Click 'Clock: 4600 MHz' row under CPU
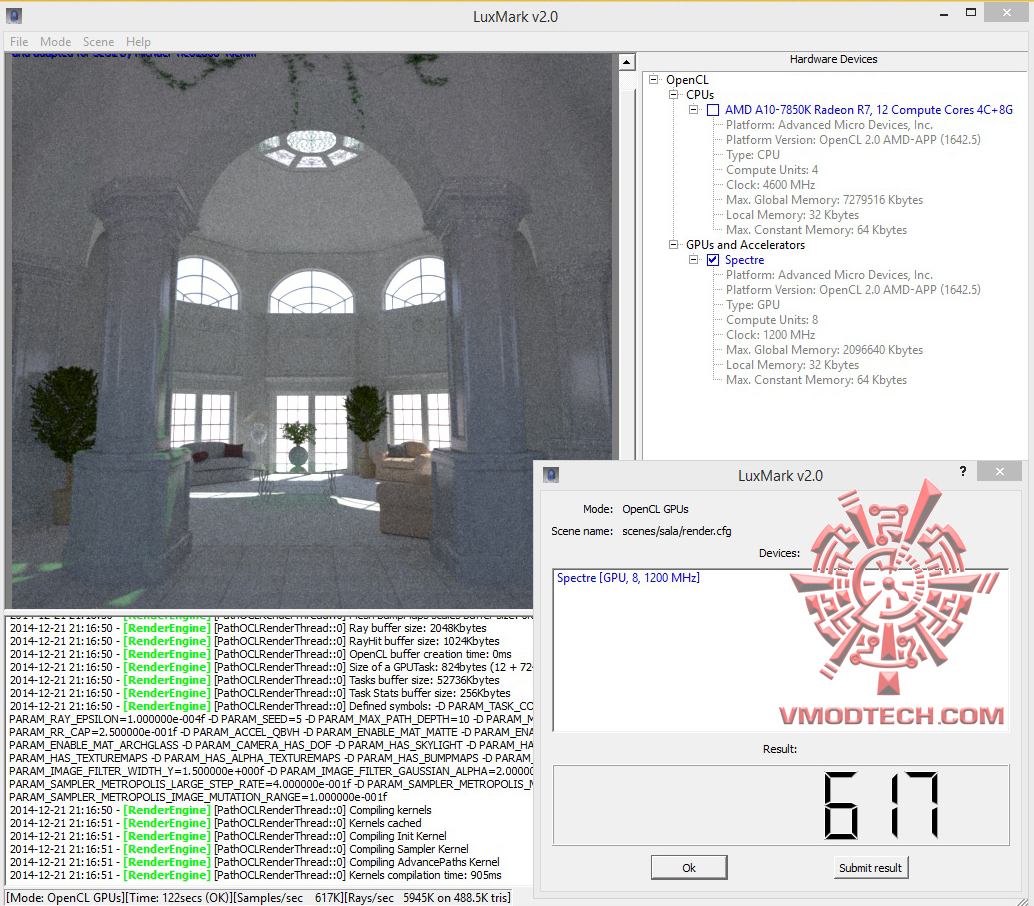Screen dimensions: 1034x906 point(770,185)
